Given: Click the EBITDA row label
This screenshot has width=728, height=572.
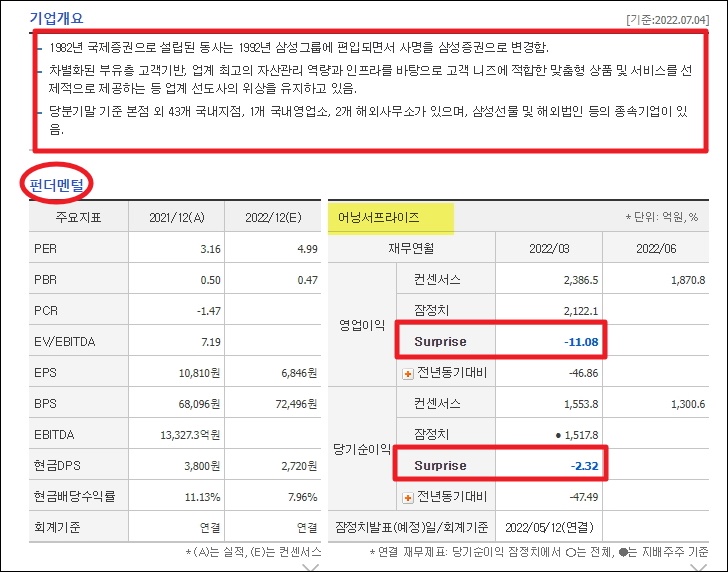Looking at the screenshot, I should pos(54,435).
